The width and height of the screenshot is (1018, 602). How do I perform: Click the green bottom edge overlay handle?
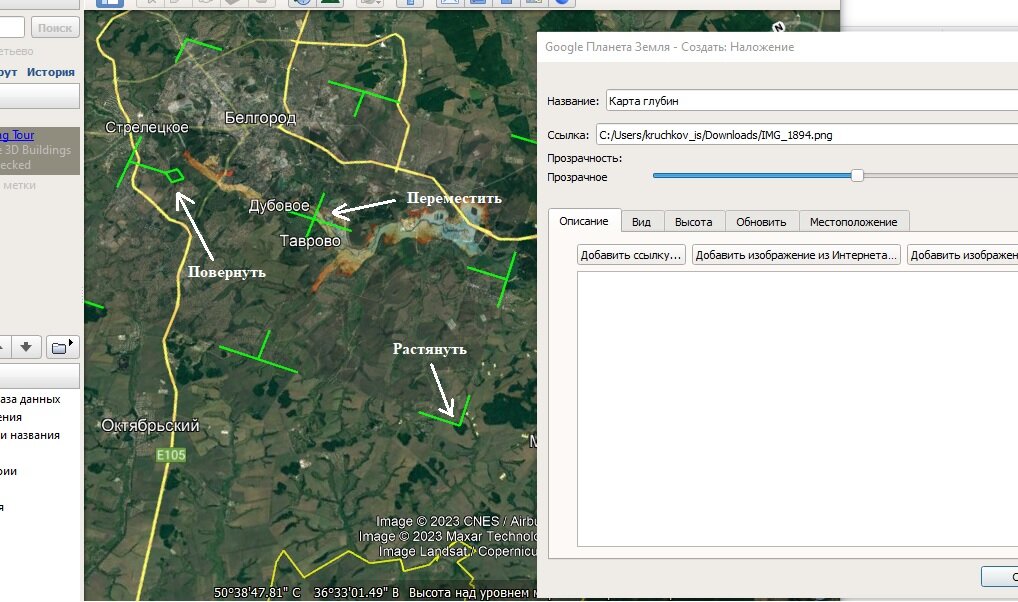tap(259, 358)
